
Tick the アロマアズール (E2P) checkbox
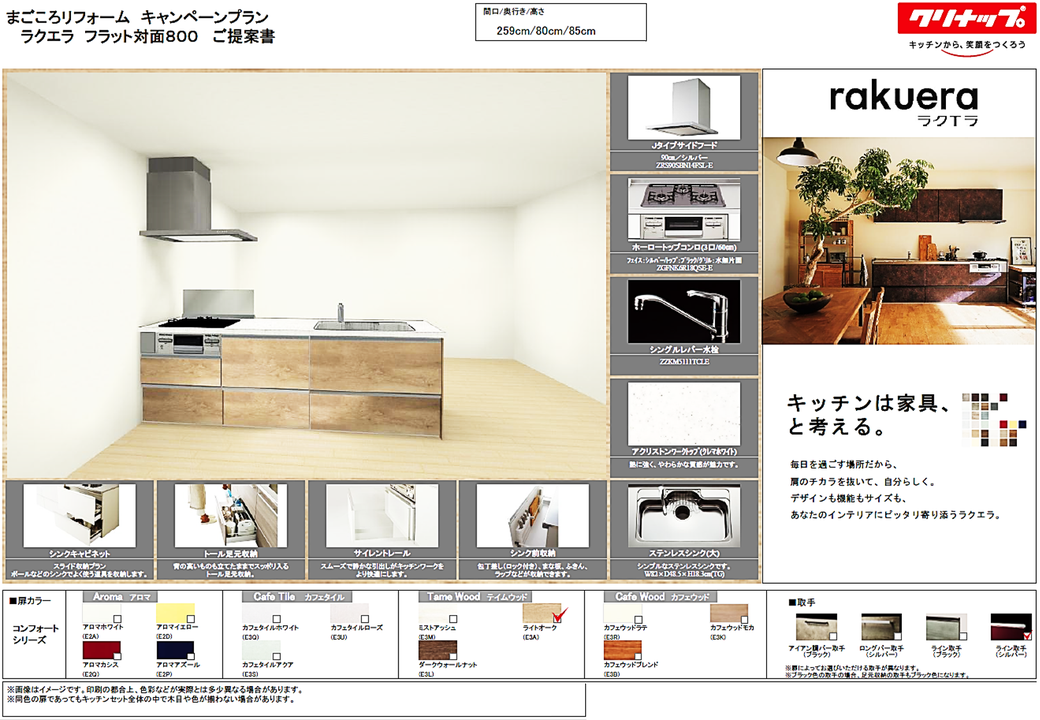[191, 656]
